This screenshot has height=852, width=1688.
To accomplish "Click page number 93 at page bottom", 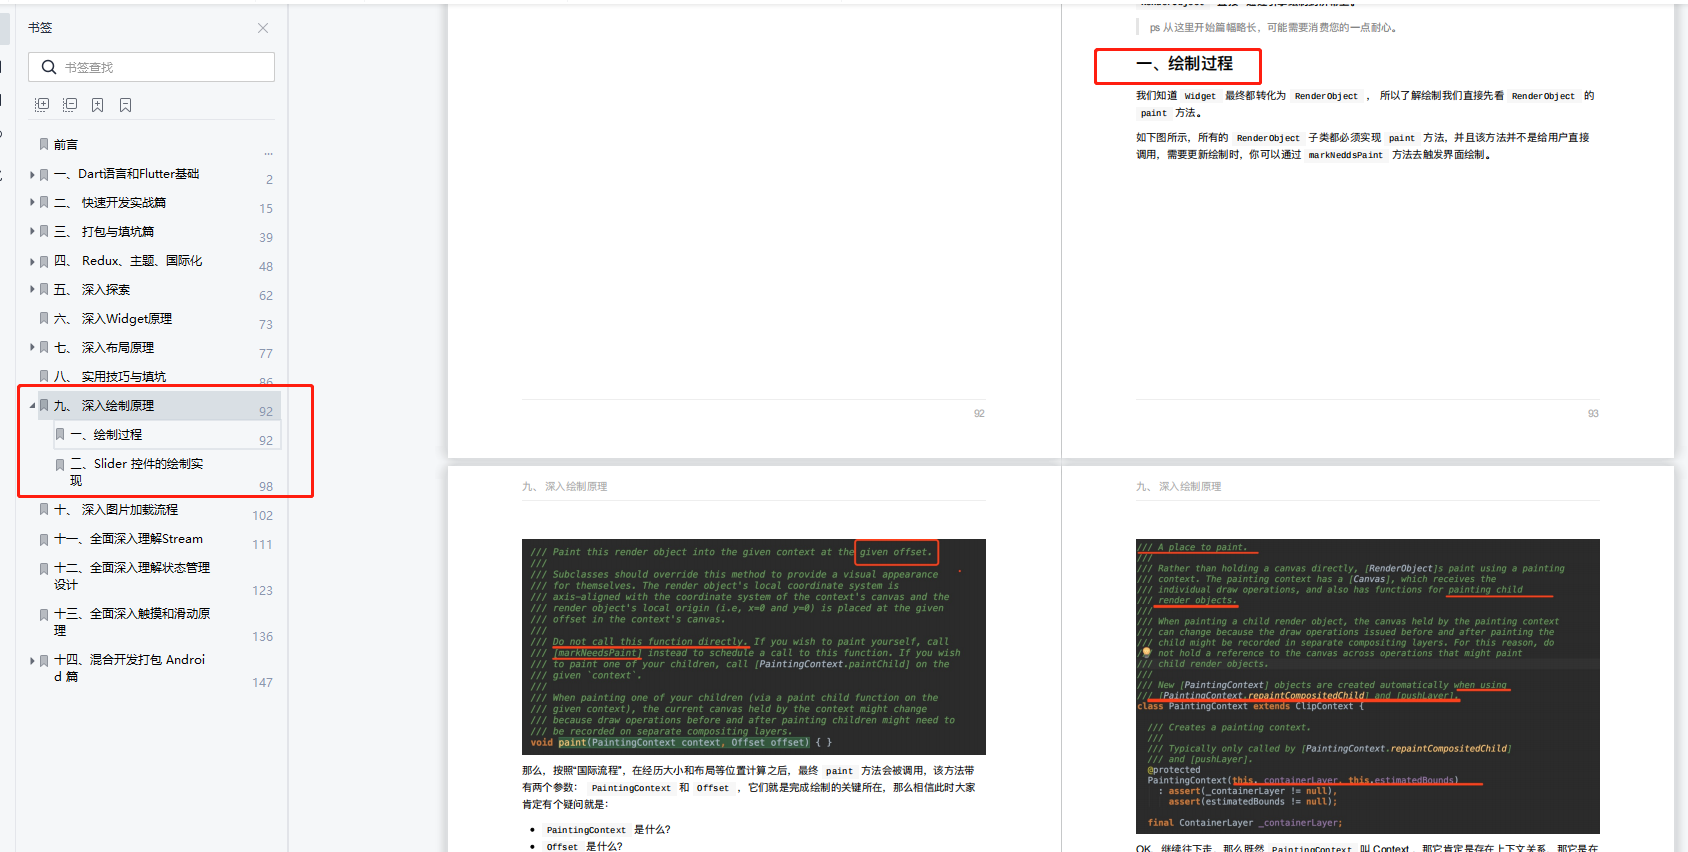I will (x=1593, y=413).
